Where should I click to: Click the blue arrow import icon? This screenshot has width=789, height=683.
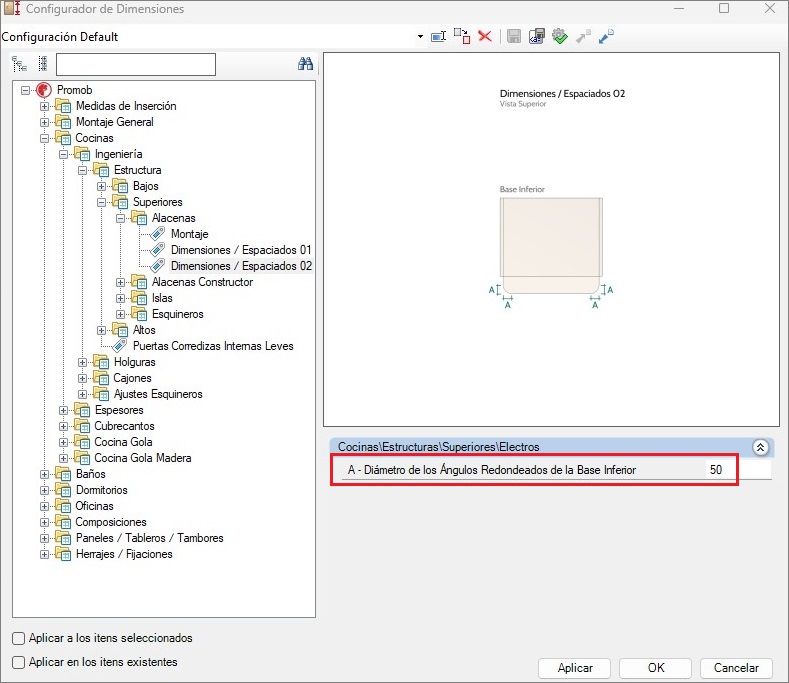(606, 36)
